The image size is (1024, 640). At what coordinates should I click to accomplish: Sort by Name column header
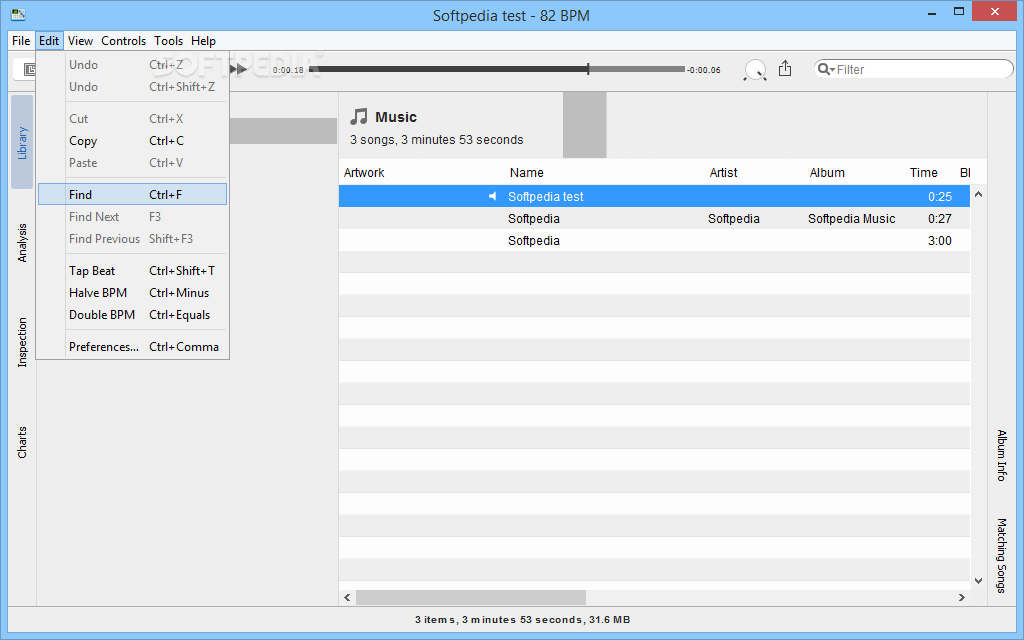[526, 172]
